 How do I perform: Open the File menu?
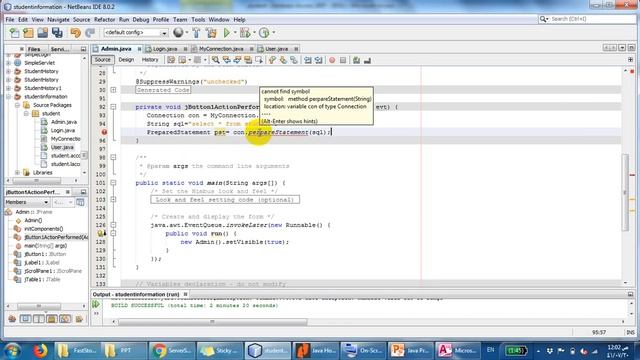(x=10, y=19)
